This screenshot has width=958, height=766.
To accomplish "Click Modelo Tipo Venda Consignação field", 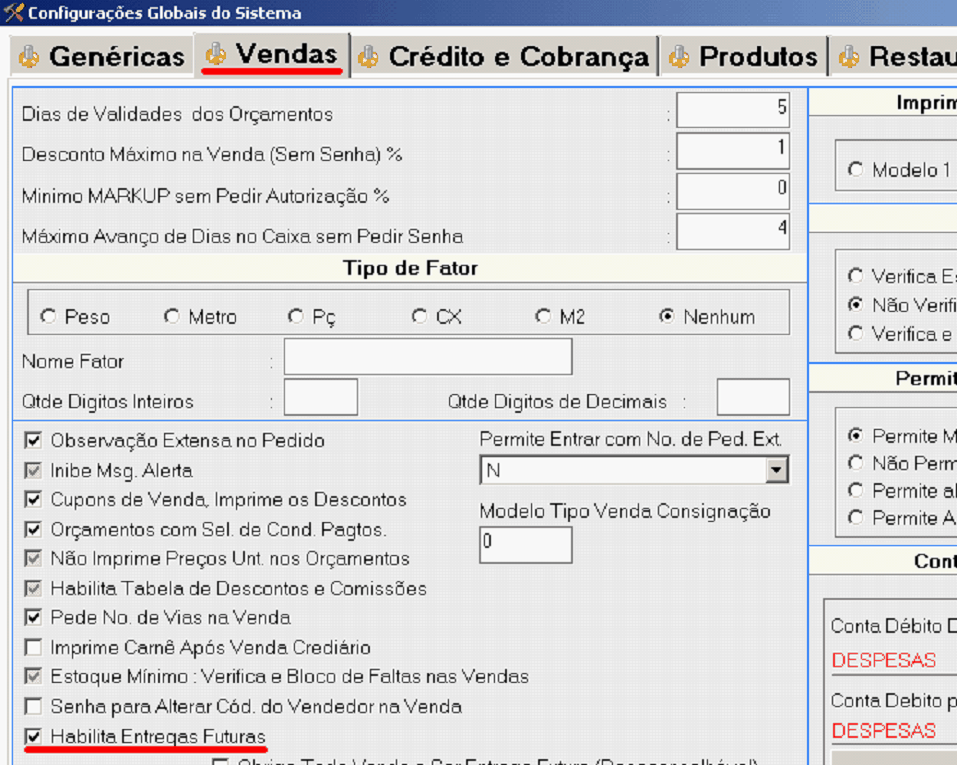I will coord(526,544).
